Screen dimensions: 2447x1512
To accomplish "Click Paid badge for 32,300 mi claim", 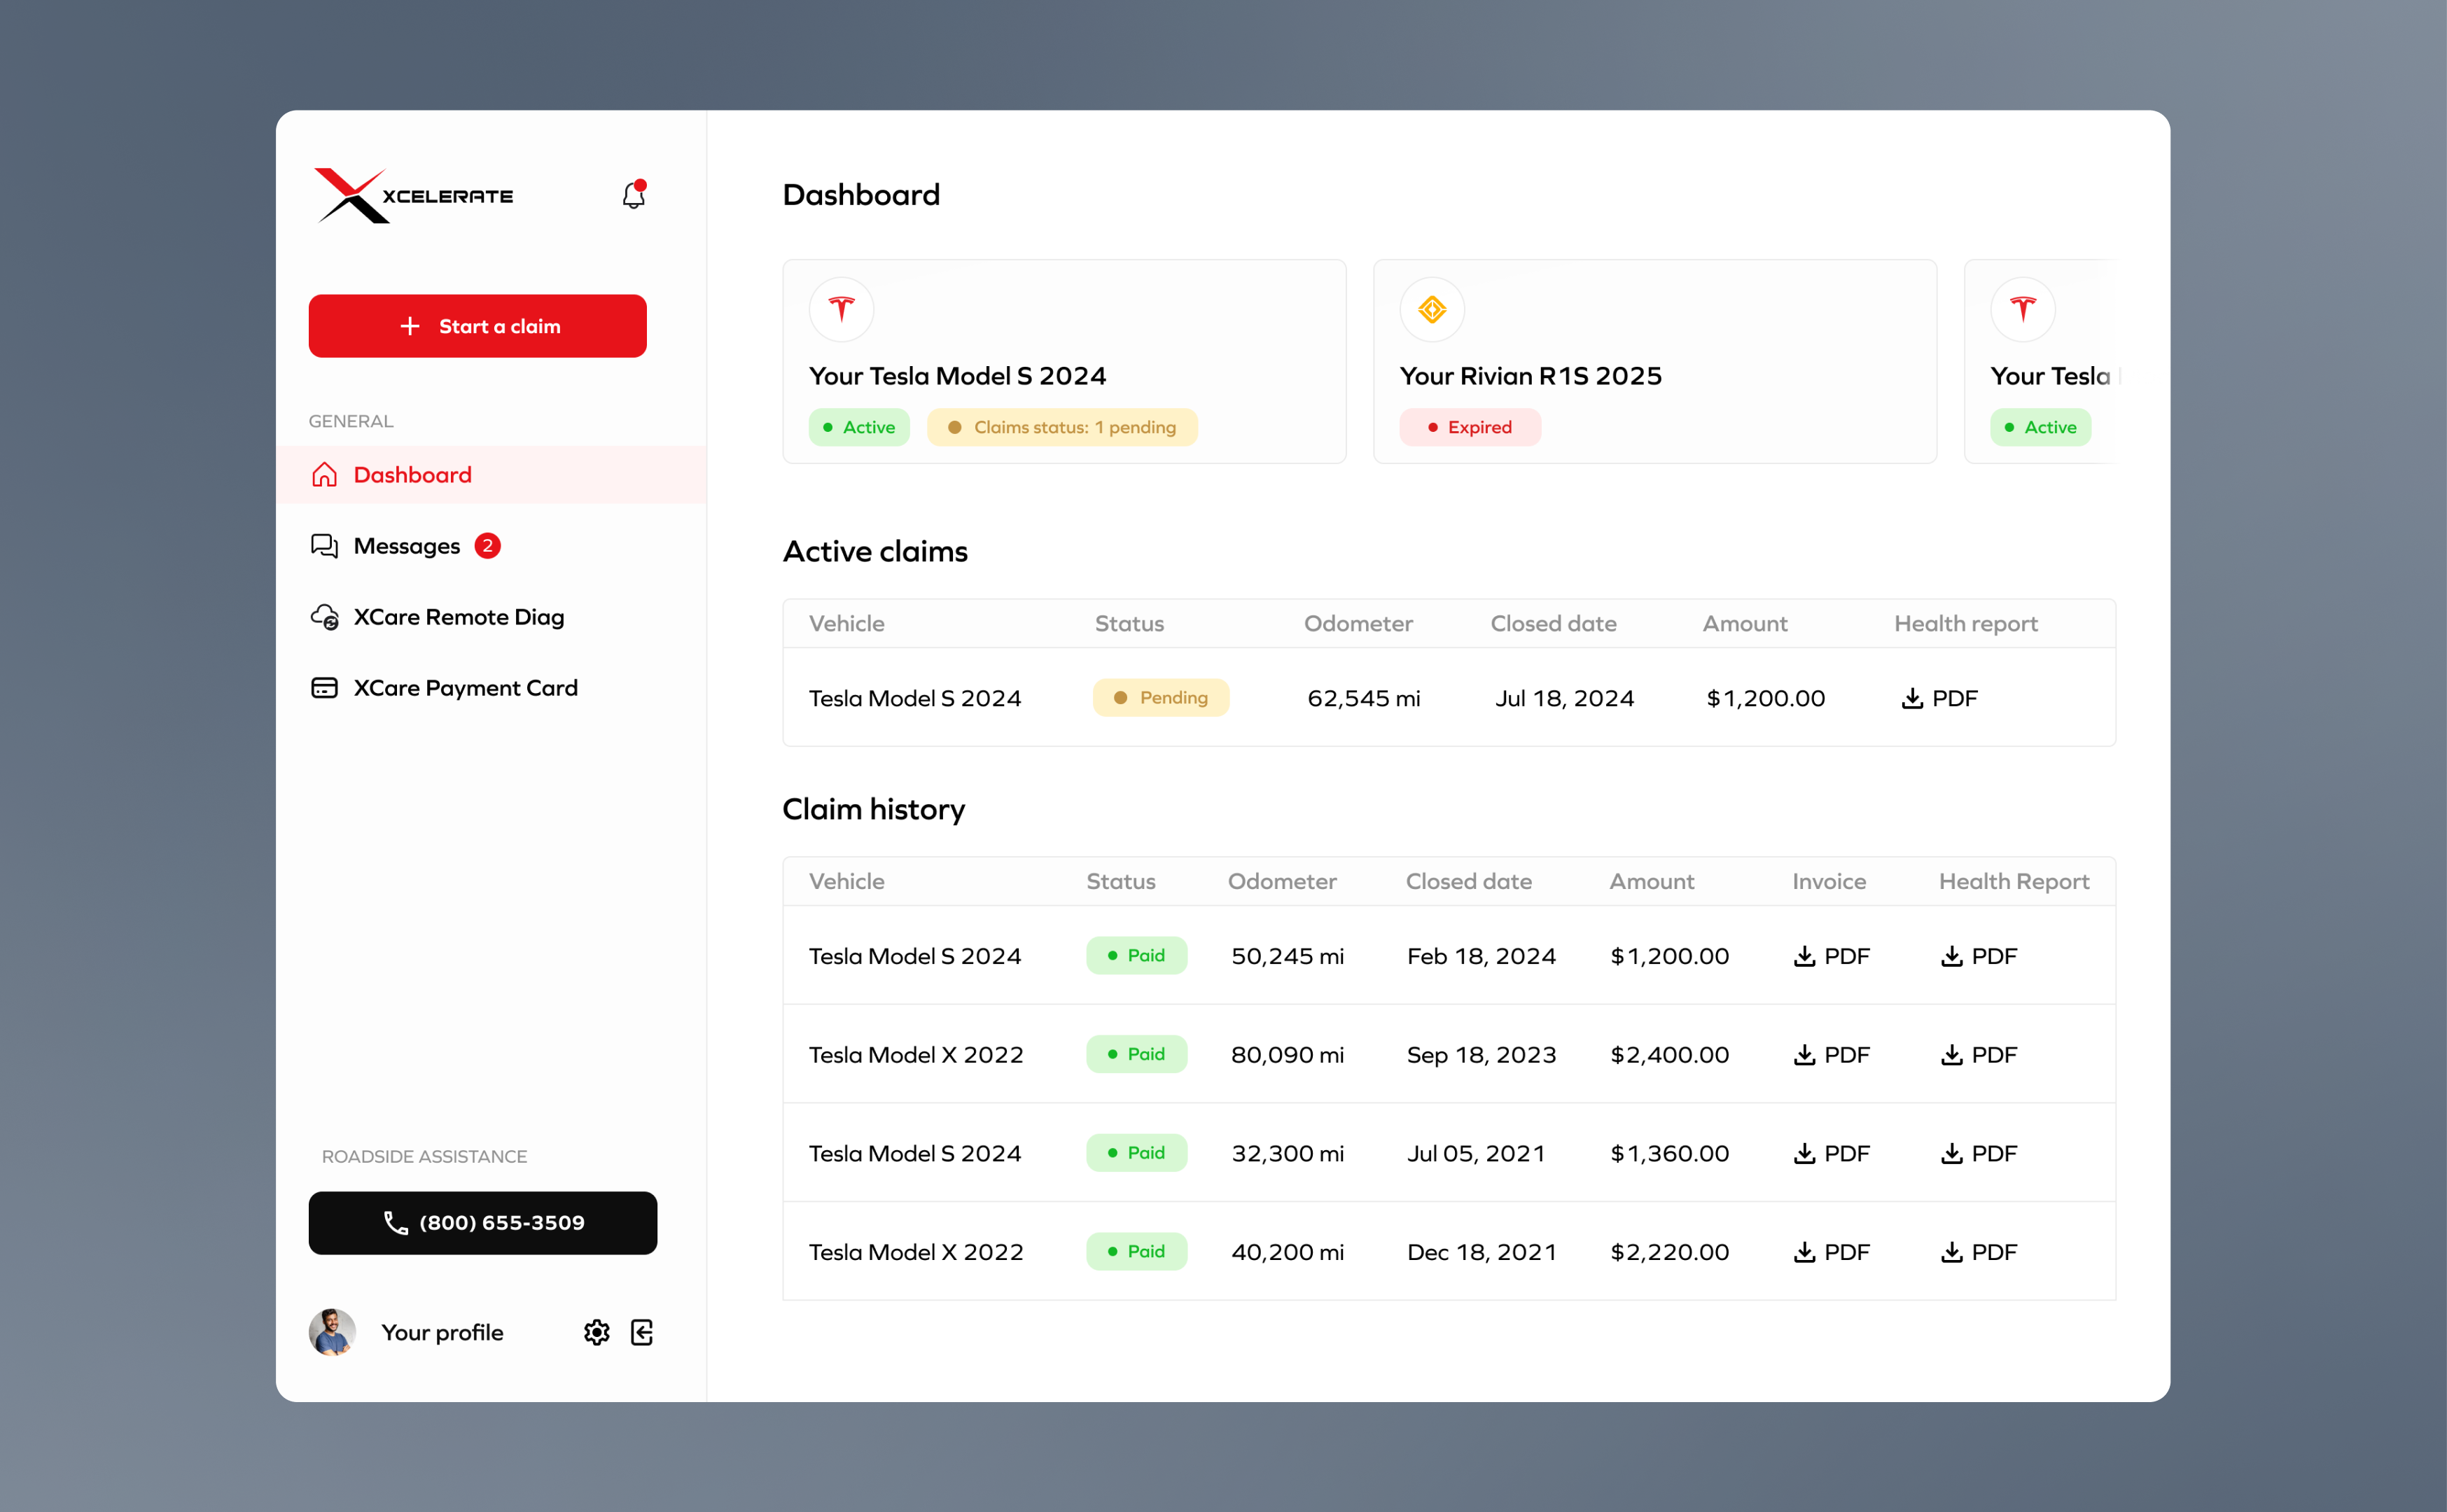I will tap(1137, 1153).
